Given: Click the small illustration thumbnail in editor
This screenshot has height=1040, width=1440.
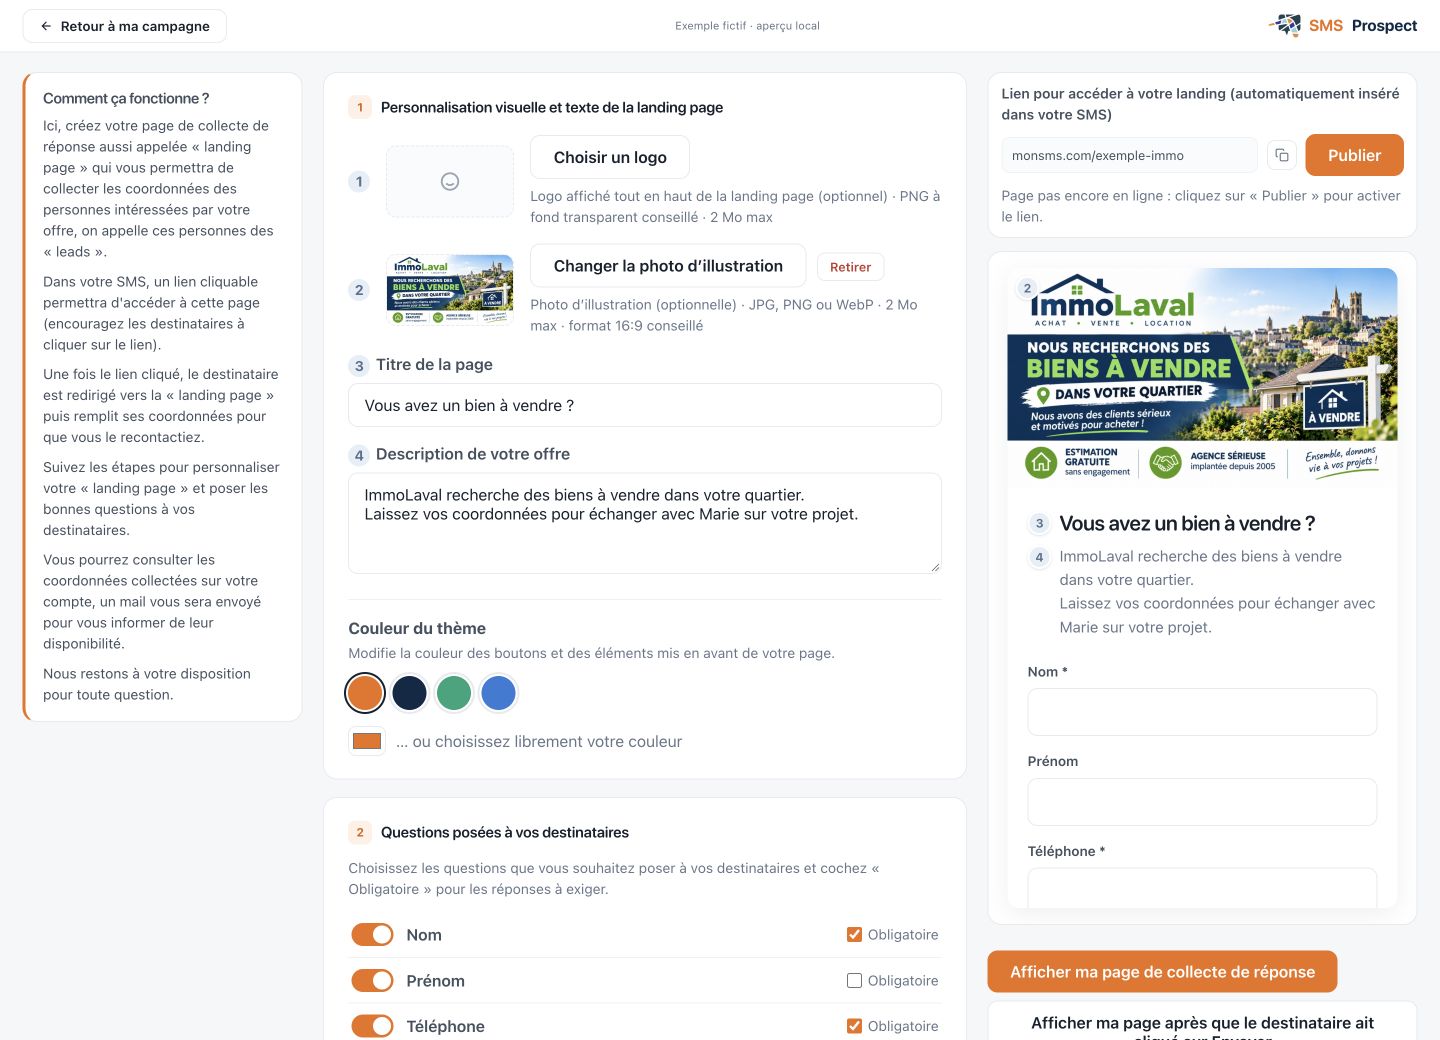Looking at the screenshot, I should click(x=450, y=290).
